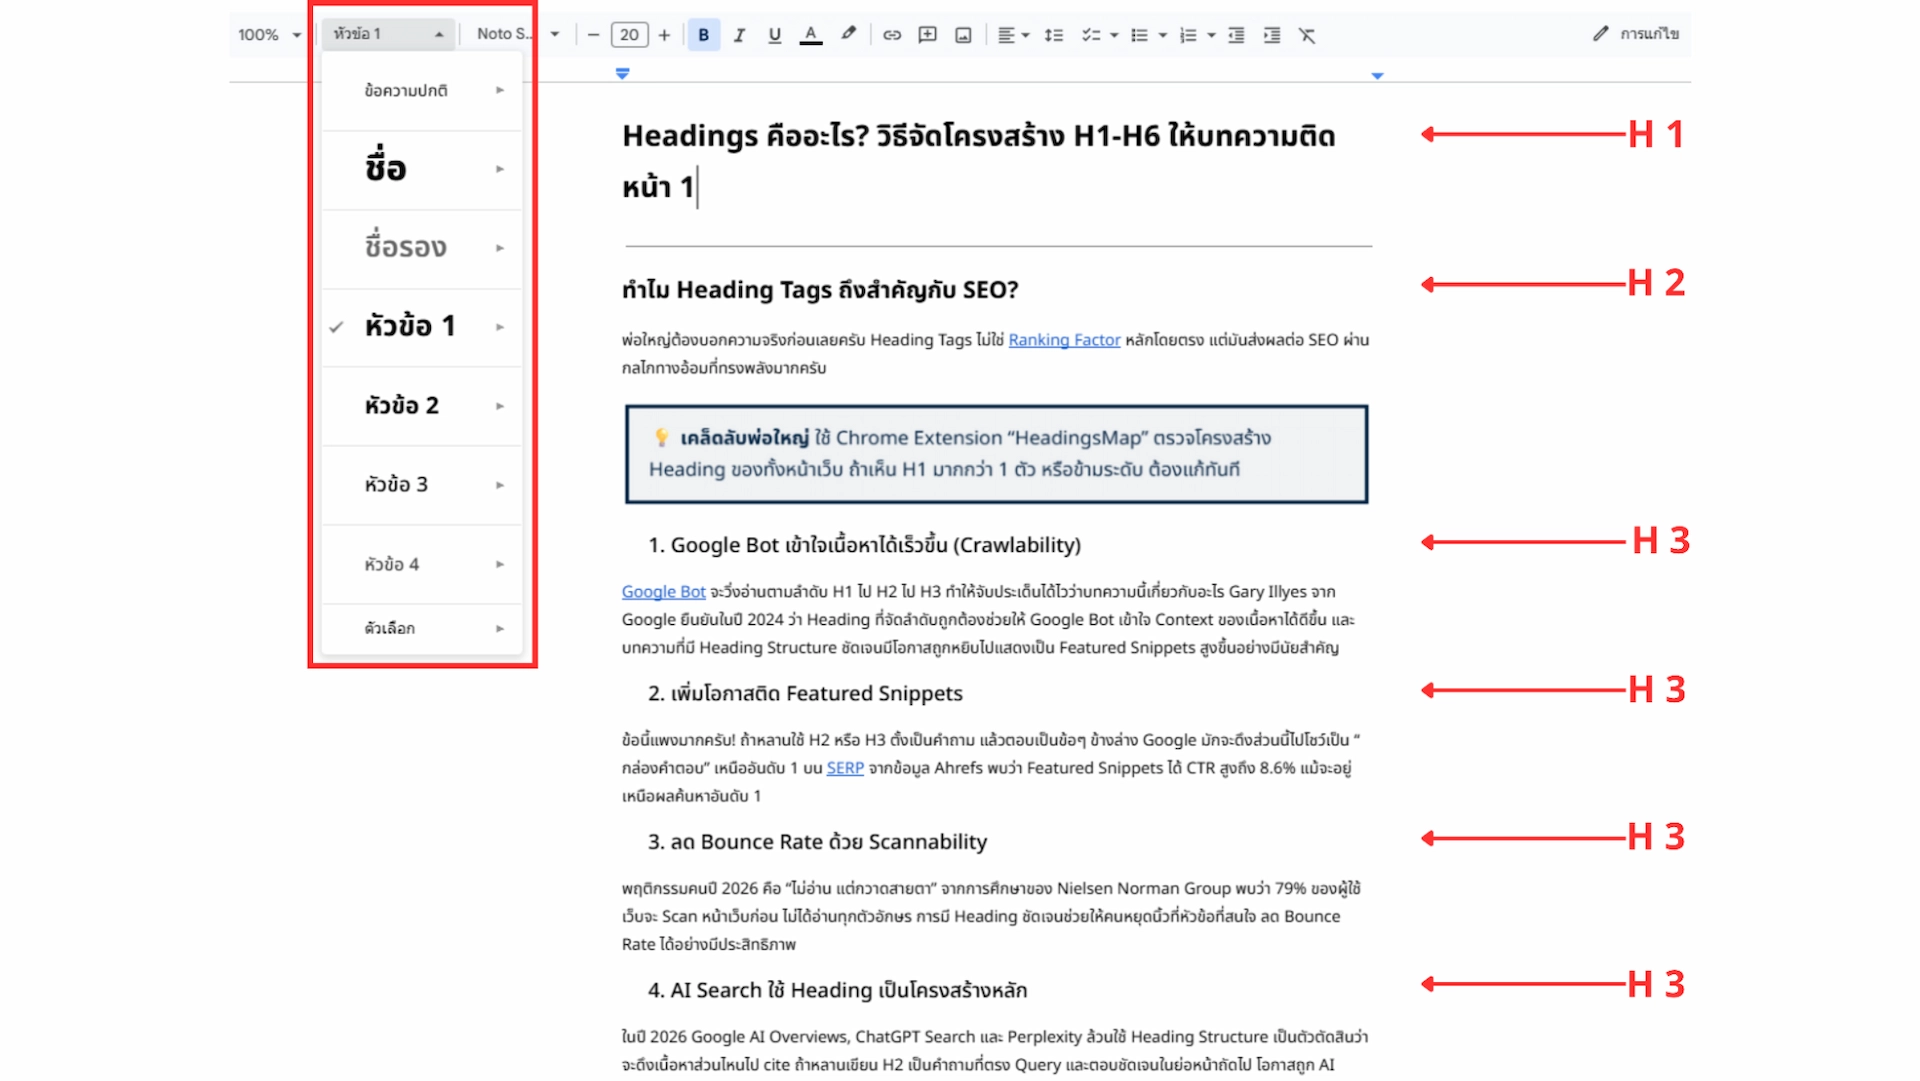Select the ชื่อรอง subtitle style
Viewport: 1920px width, 1081px height.
point(422,248)
